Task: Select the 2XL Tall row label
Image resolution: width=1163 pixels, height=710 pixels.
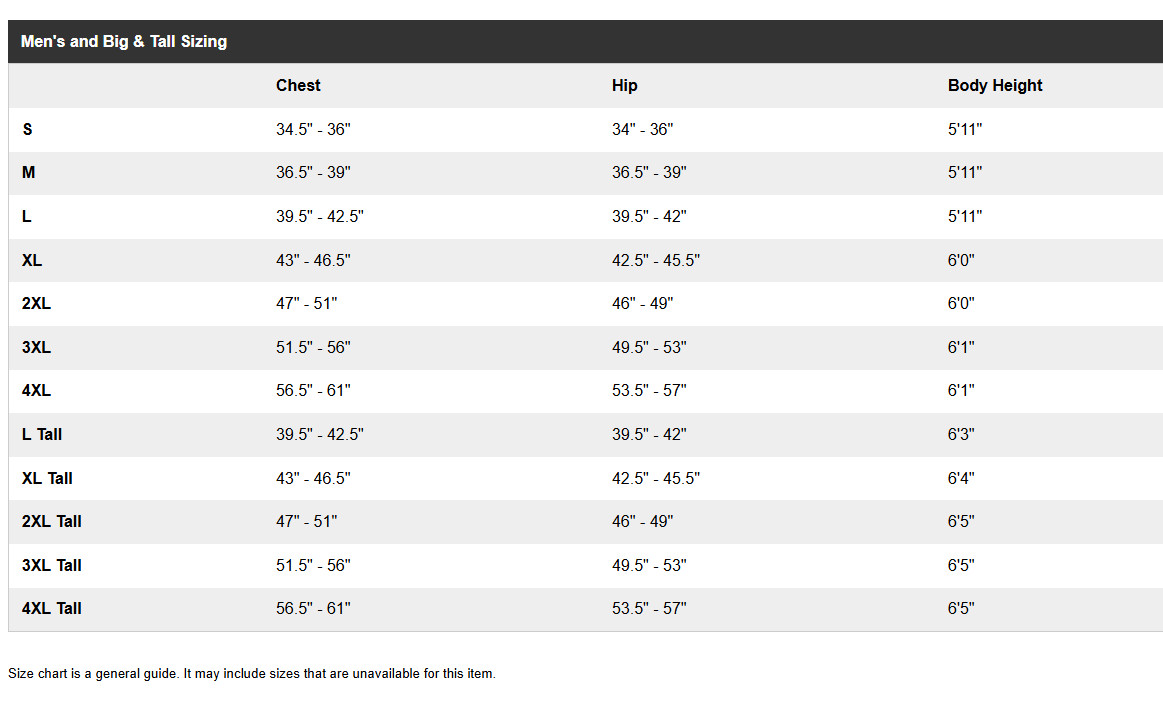Action: pyautogui.click(x=52, y=522)
